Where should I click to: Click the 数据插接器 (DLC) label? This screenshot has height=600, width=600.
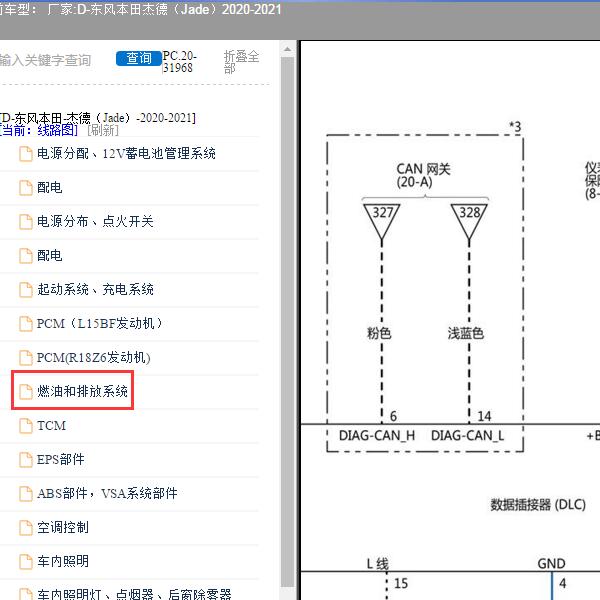coord(538,505)
